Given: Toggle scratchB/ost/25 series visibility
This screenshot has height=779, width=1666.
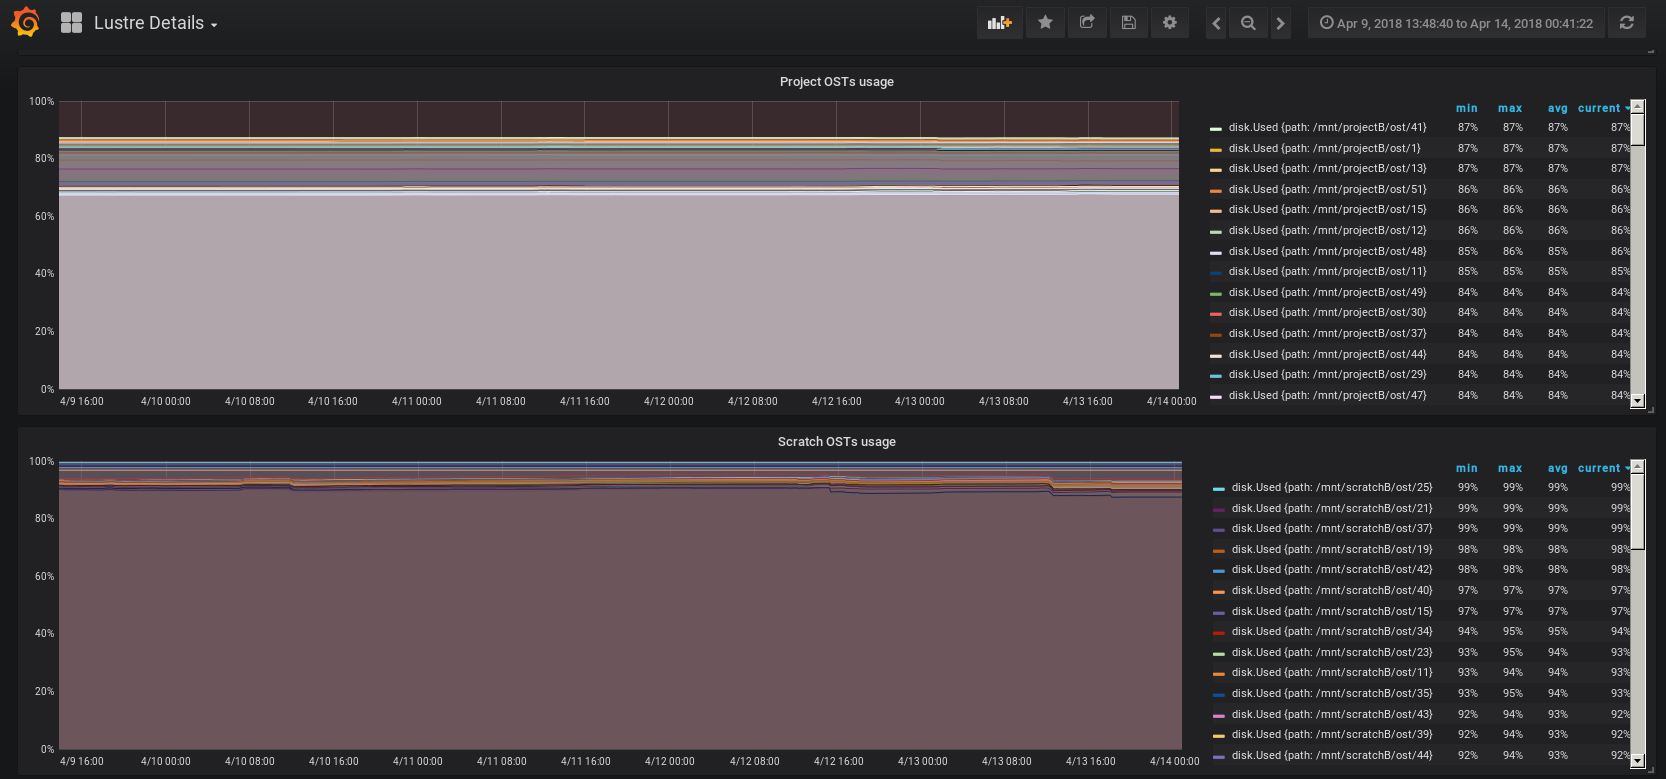Looking at the screenshot, I should (x=1331, y=488).
